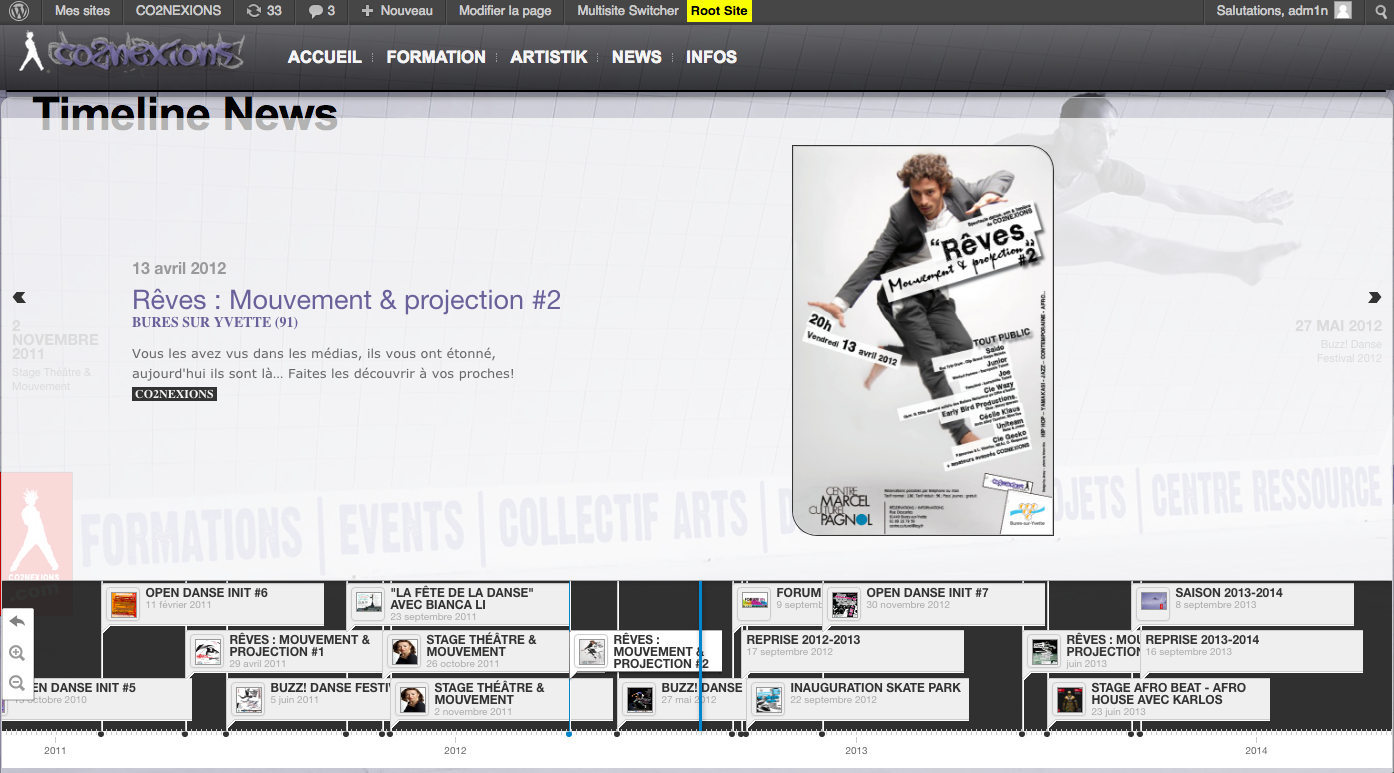The width and height of the screenshot is (1394, 773).
Task: Open the WordPress logo menu
Action: pos(19,11)
